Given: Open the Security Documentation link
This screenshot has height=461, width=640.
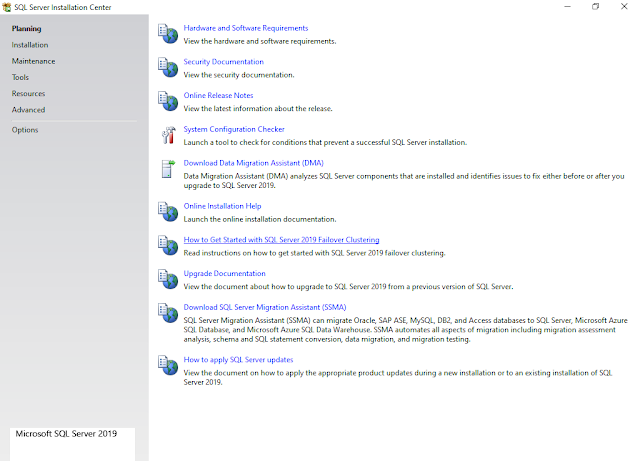Looking at the screenshot, I should (x=224, y=62).
